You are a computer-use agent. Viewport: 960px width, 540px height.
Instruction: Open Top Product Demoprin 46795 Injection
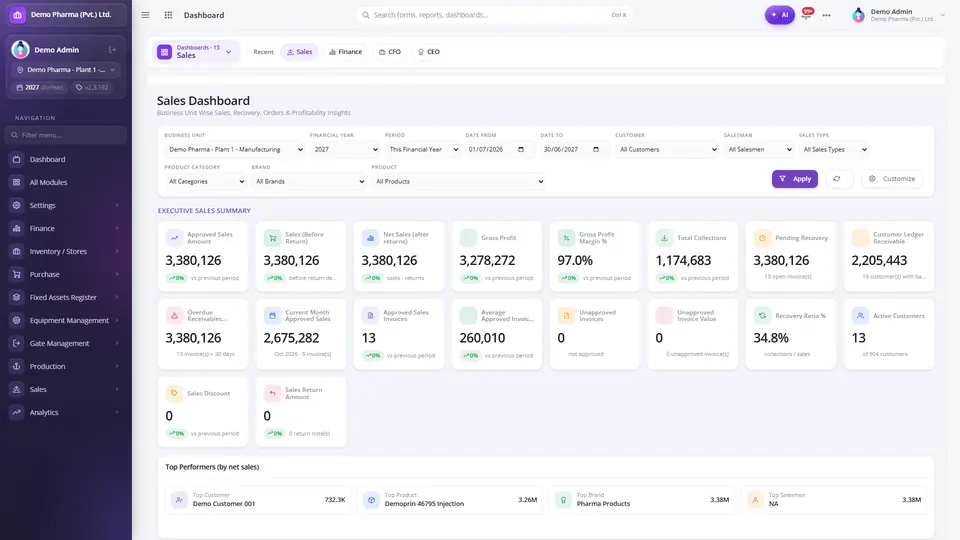pos(451,500)
